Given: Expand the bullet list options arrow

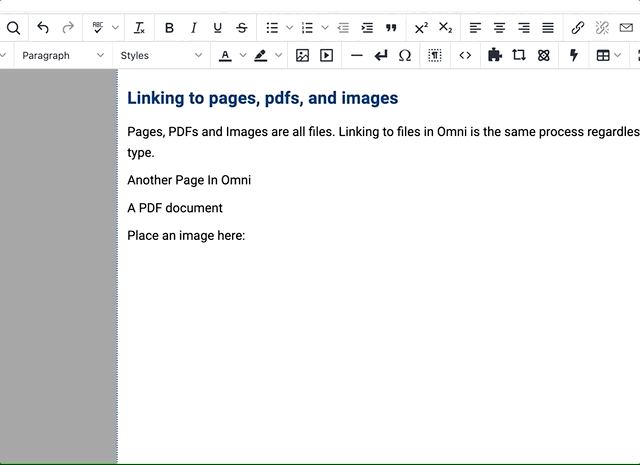Looking at the screenshot, I should (290, 28).
